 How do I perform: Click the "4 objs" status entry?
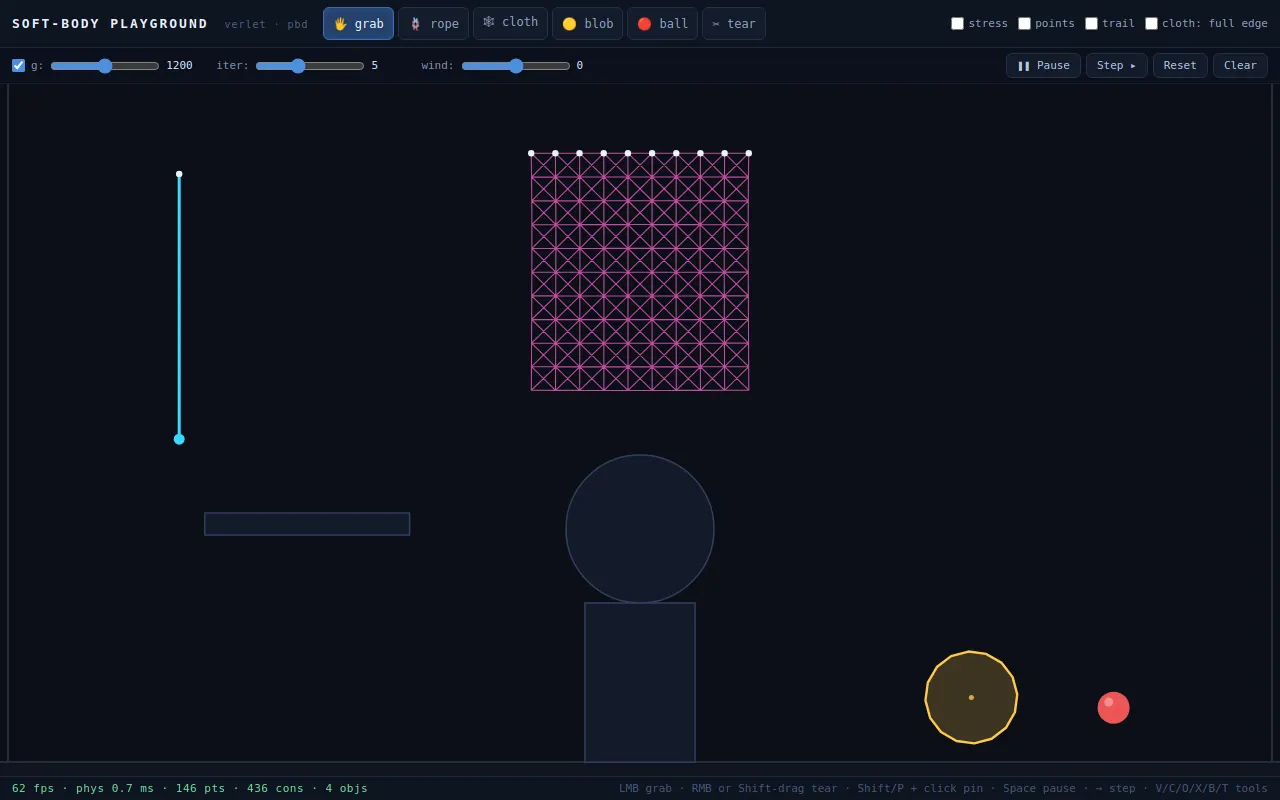coord(346,788)
